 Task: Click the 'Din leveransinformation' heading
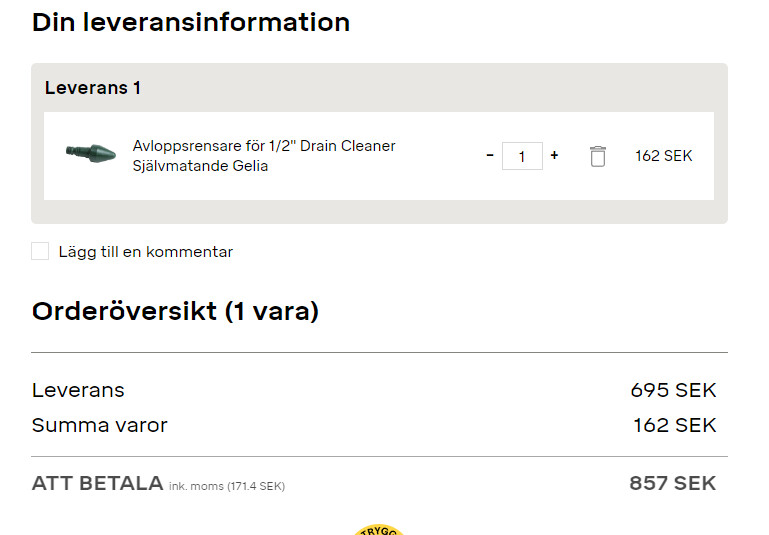tap(191, 22)
